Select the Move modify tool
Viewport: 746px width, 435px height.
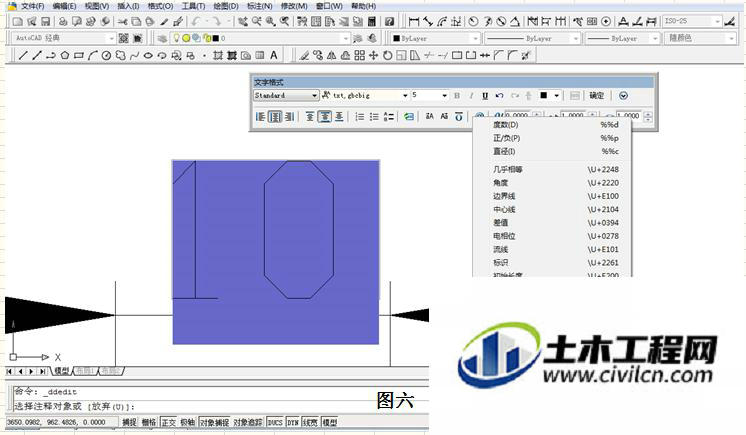373,56
